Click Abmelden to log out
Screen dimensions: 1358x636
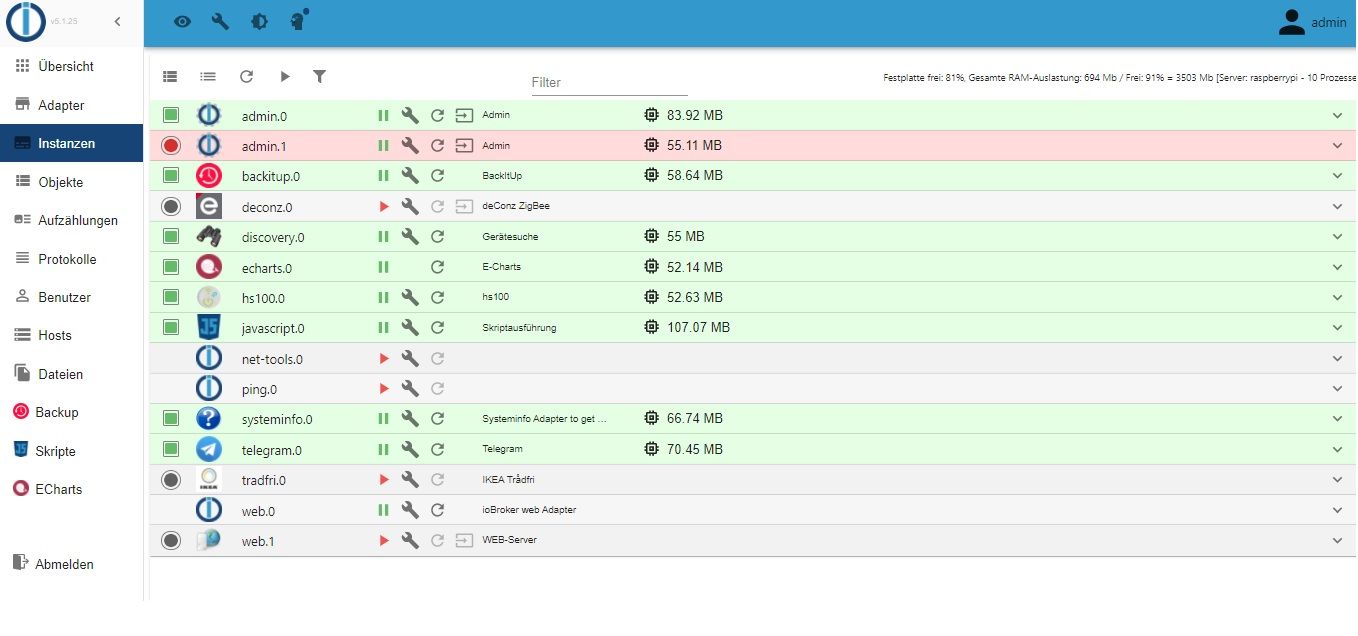(x=64, y=564)
